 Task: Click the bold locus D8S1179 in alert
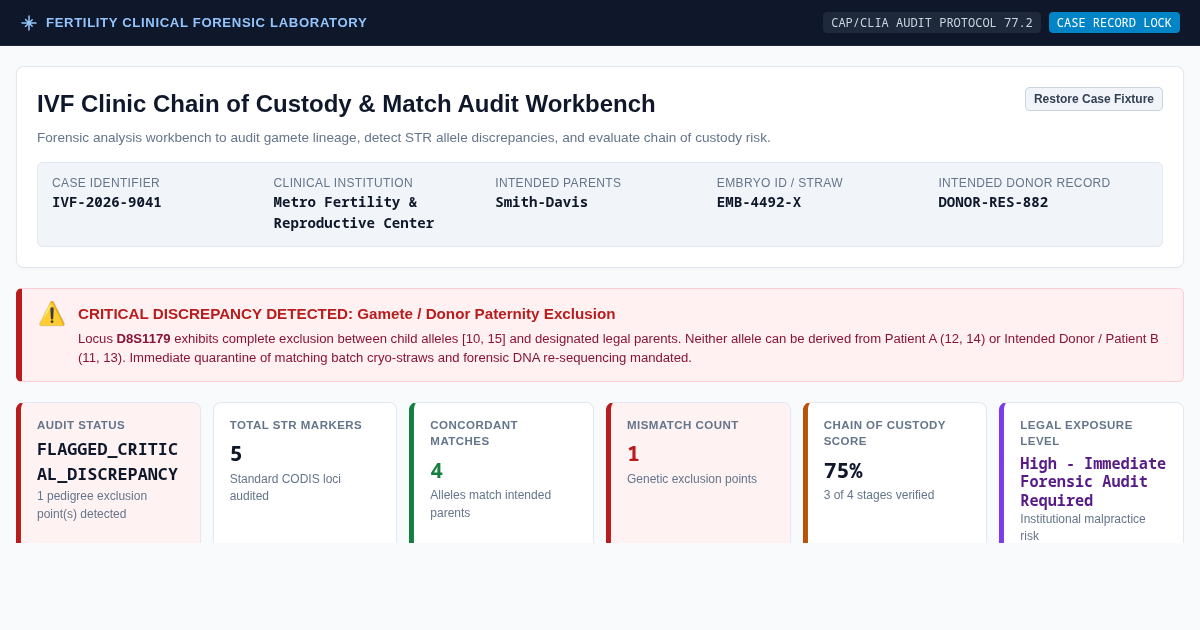pos(143,339)
